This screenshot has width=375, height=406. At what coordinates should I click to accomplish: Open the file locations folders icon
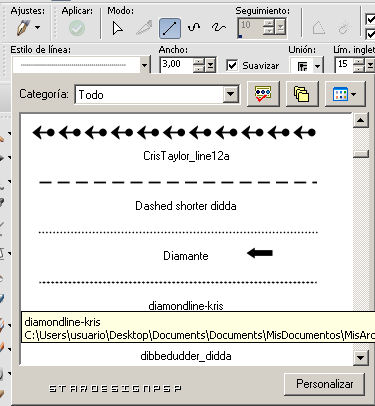coord(302,94)
